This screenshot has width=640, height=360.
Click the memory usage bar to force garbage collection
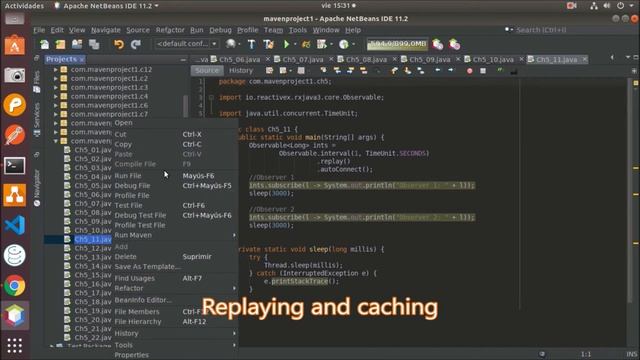(x=397, y=44)
